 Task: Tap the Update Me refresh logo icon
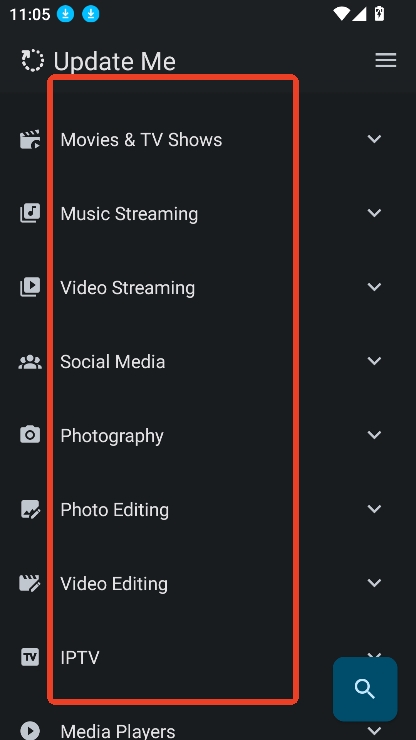pyautogui.click(x=33, y=61)
